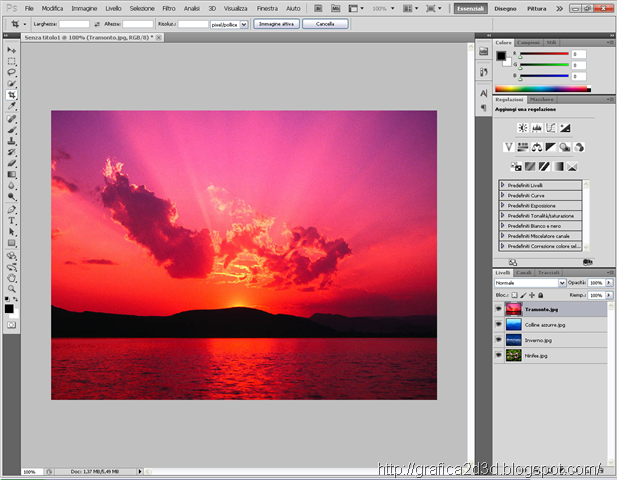Click the Cancella button
Image resolution: width=617 pixels, height=480 pixels.
(x=325, y=23)
